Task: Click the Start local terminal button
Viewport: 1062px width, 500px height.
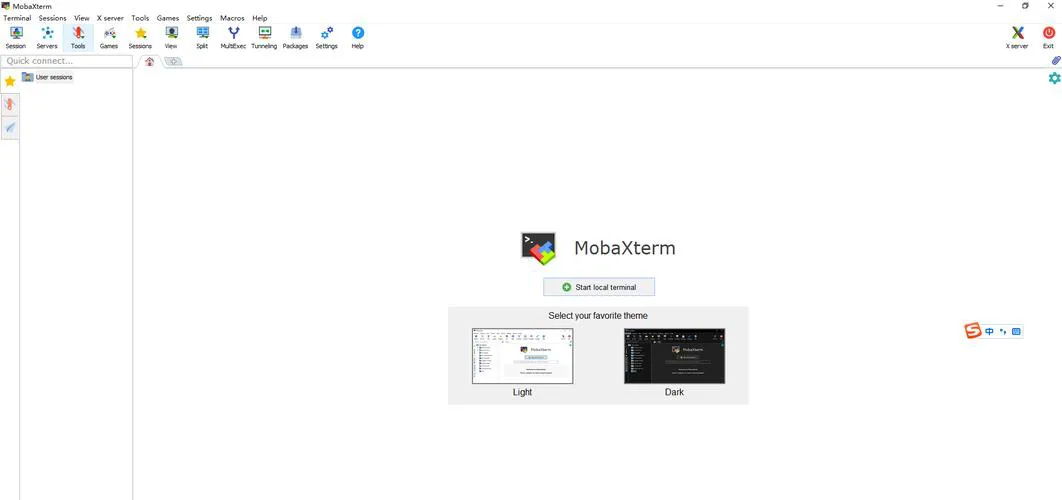Action: 599,287
